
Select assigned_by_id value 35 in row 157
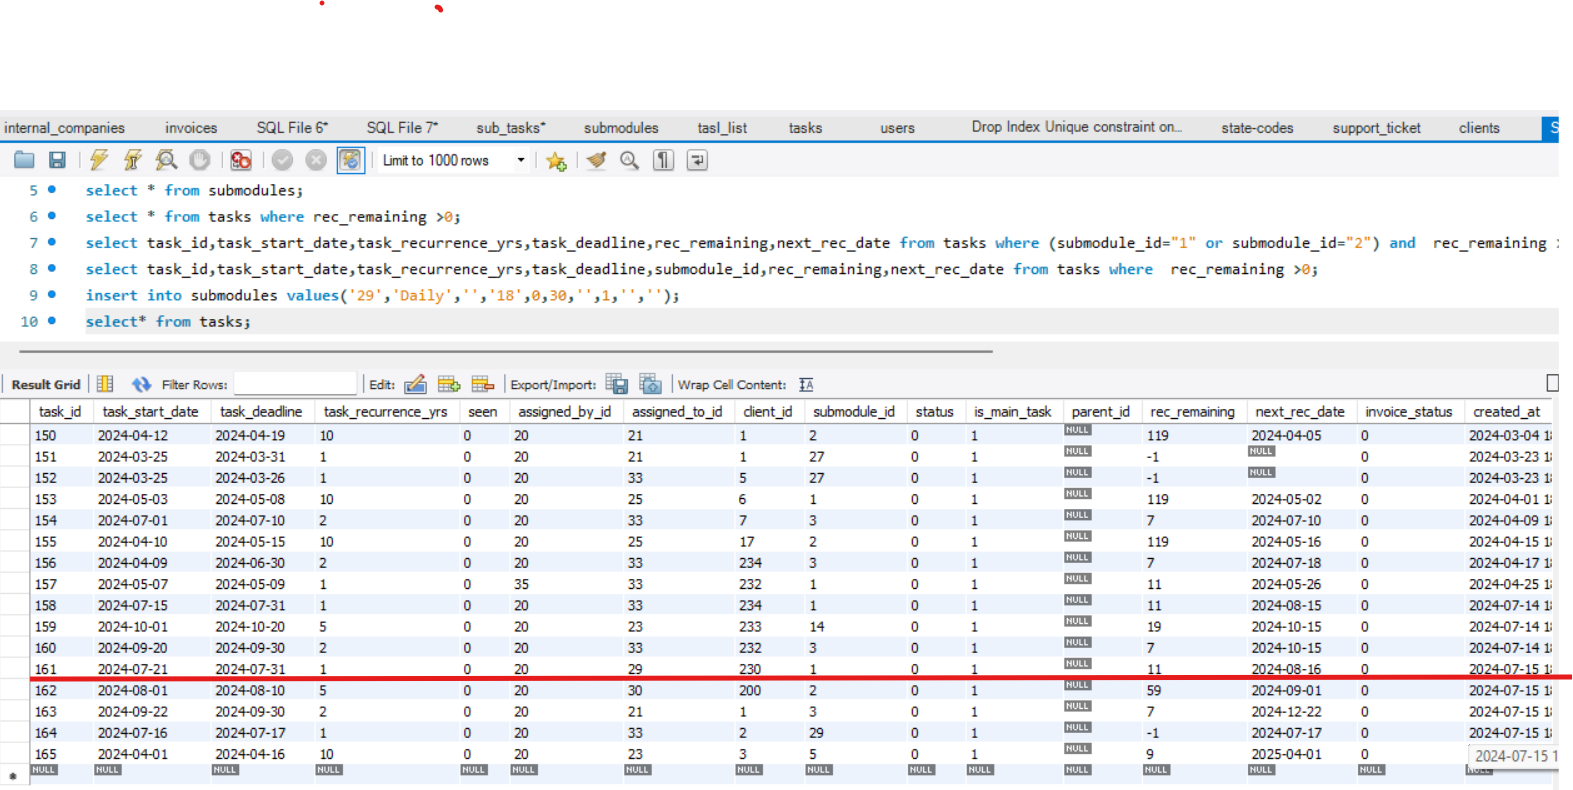tap(564, 584)
